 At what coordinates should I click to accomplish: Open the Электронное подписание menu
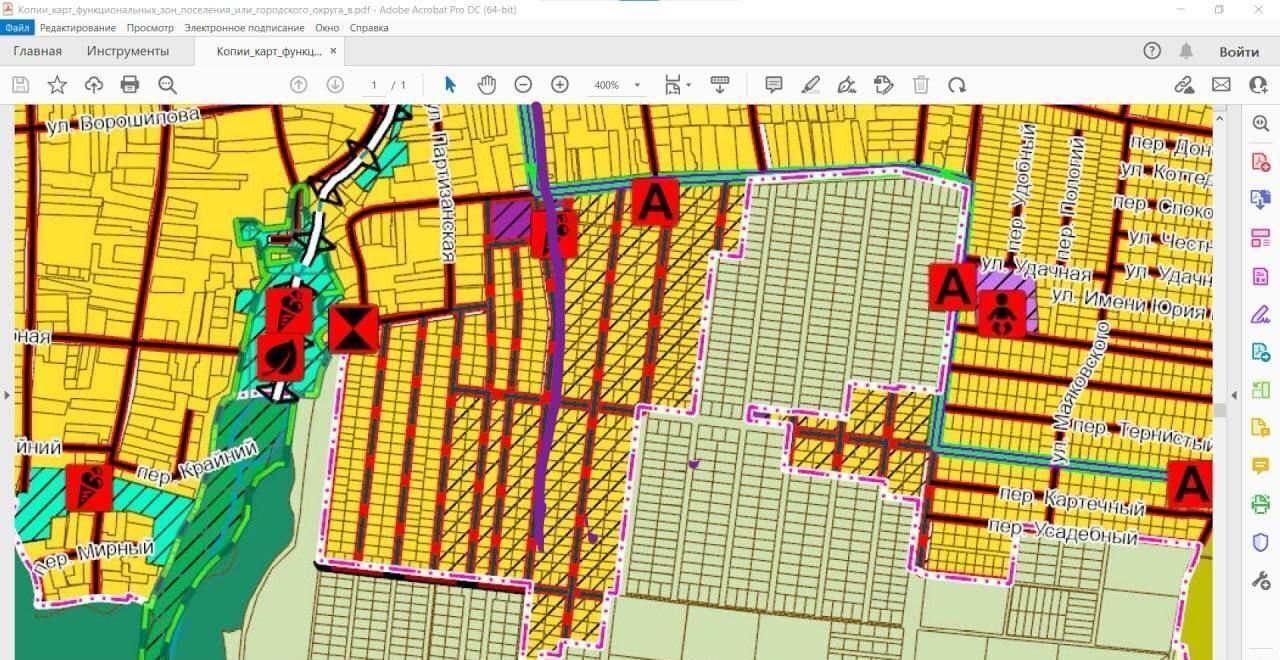[x=244, y=28]
